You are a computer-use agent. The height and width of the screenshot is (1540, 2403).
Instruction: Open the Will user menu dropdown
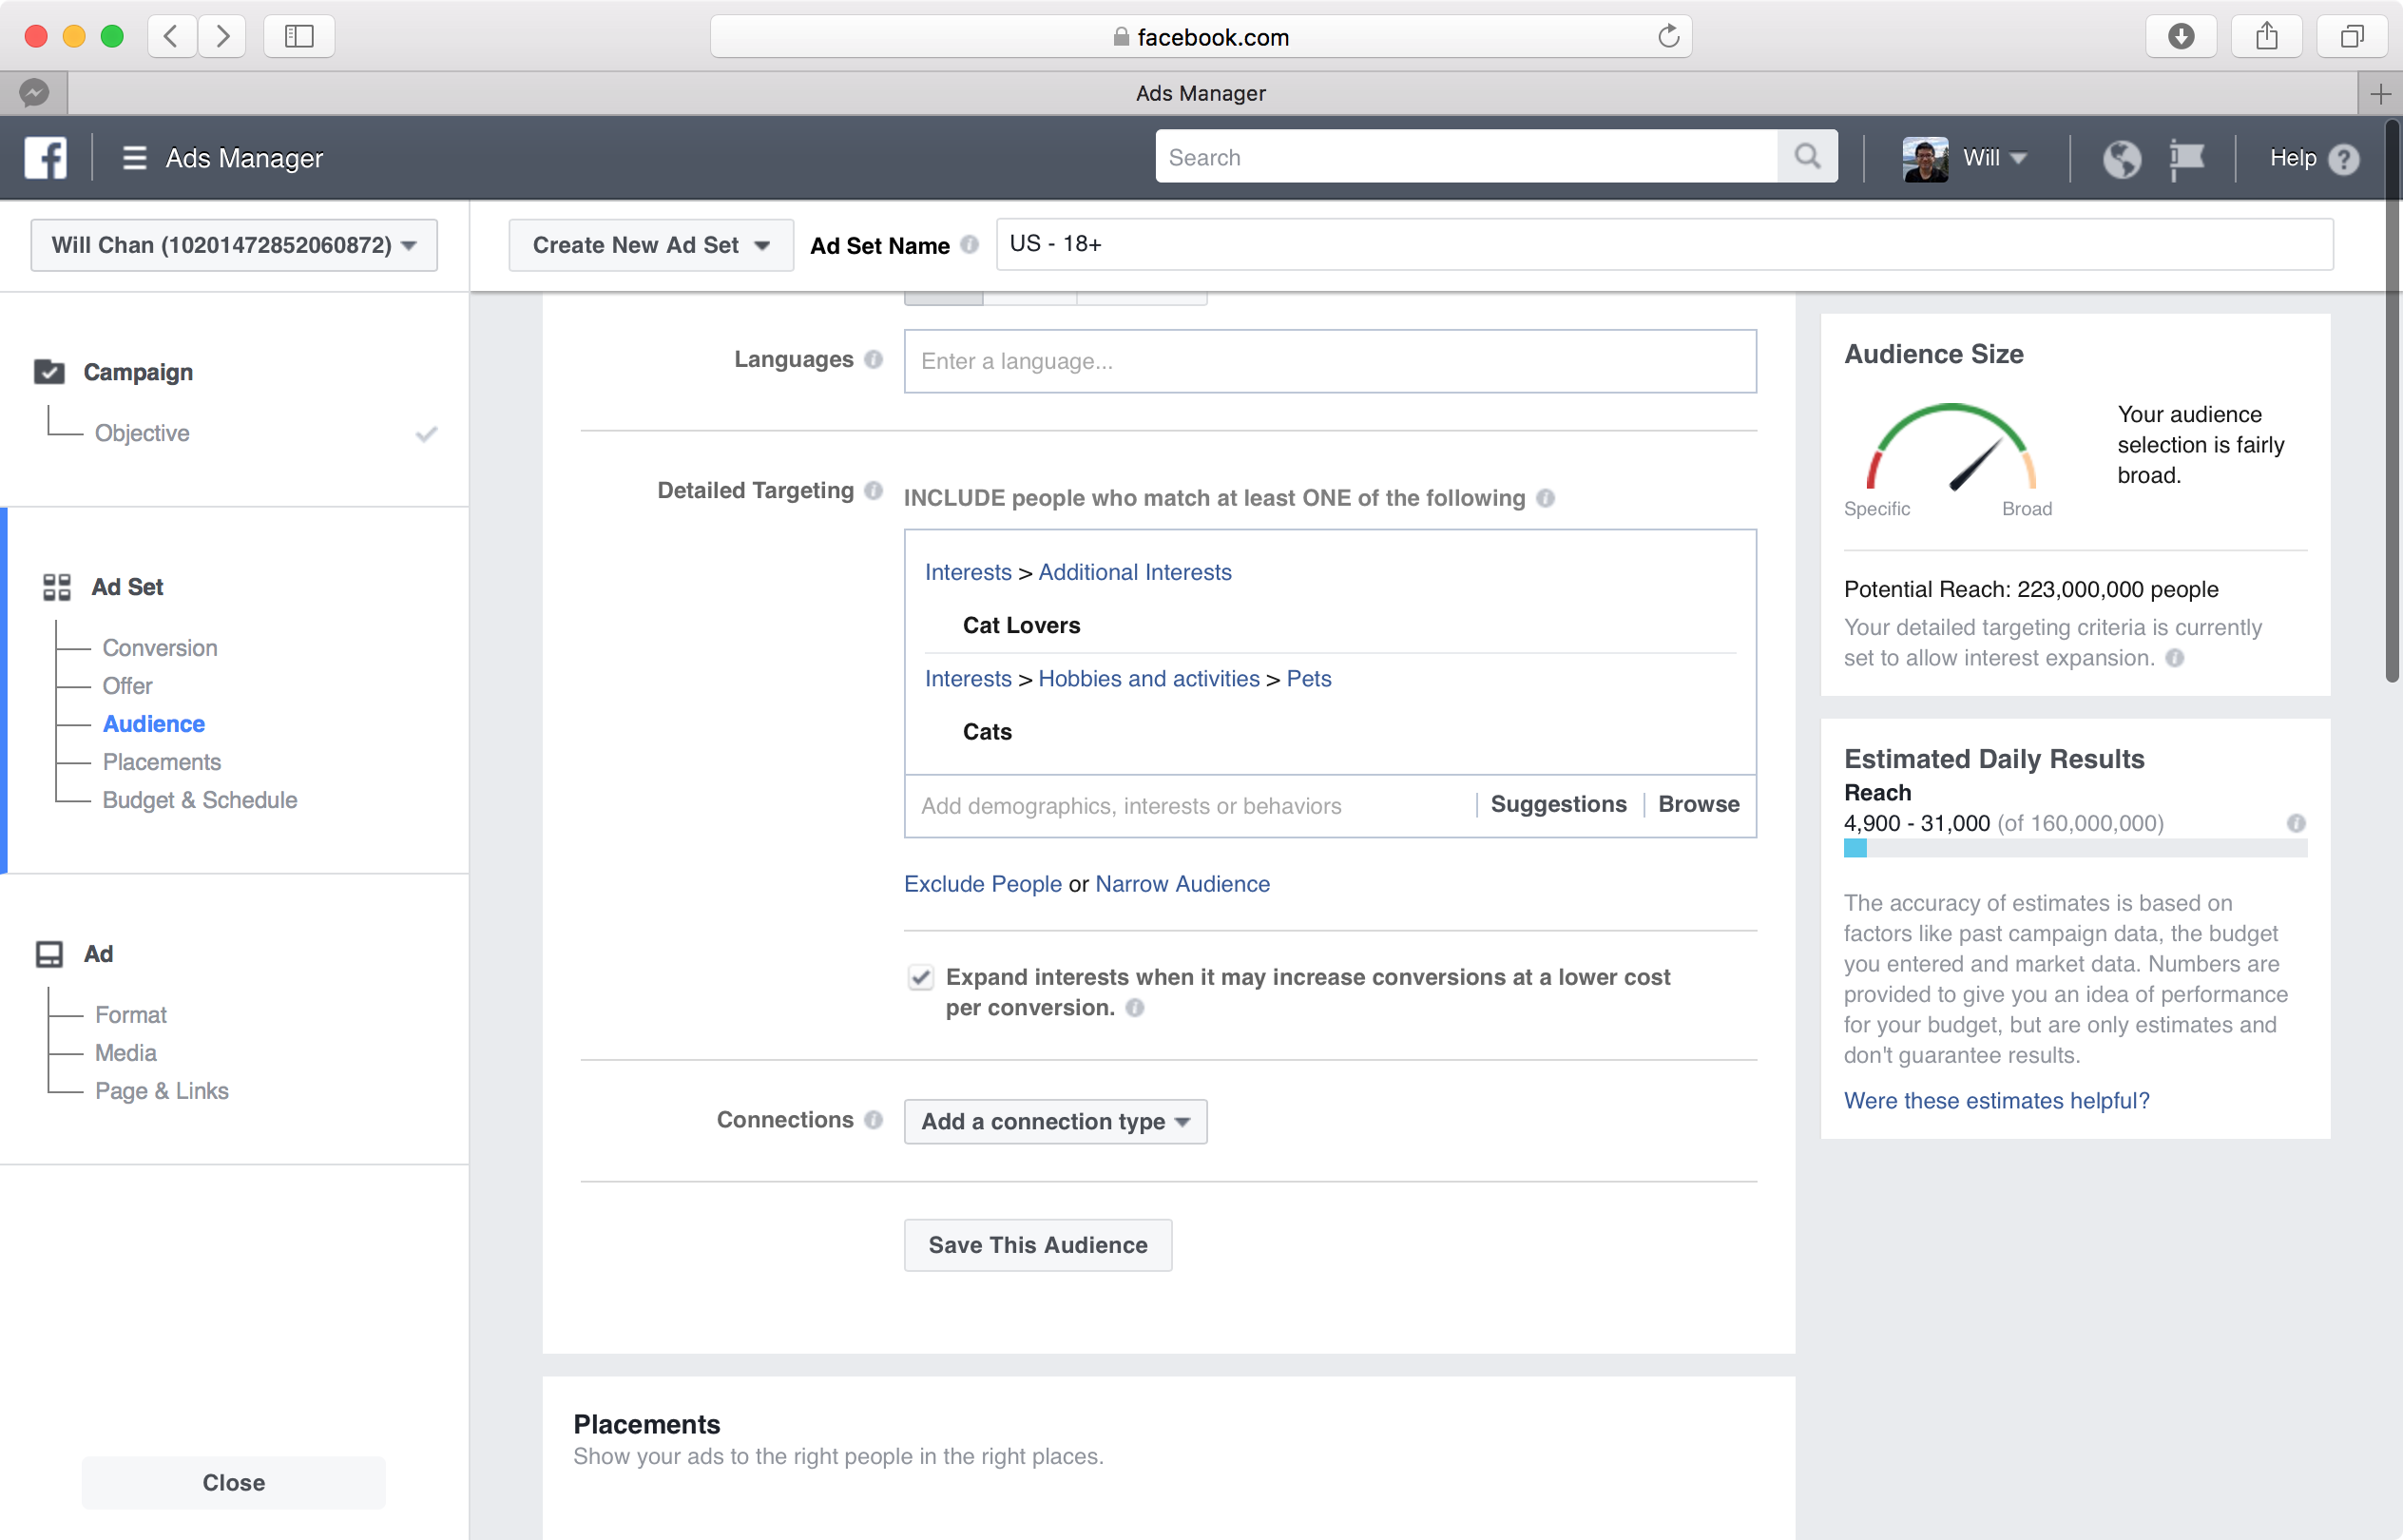[x=1995, y=158]
